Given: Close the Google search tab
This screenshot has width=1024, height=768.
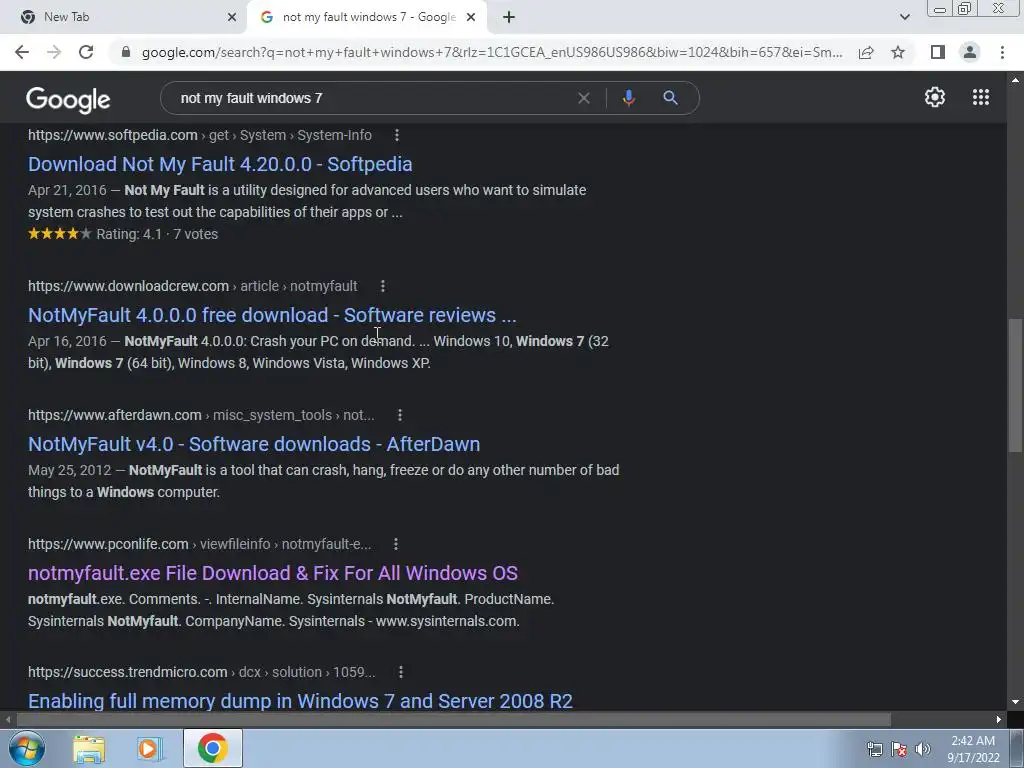Looking at the screenshot, I should [x=471, y=17].
